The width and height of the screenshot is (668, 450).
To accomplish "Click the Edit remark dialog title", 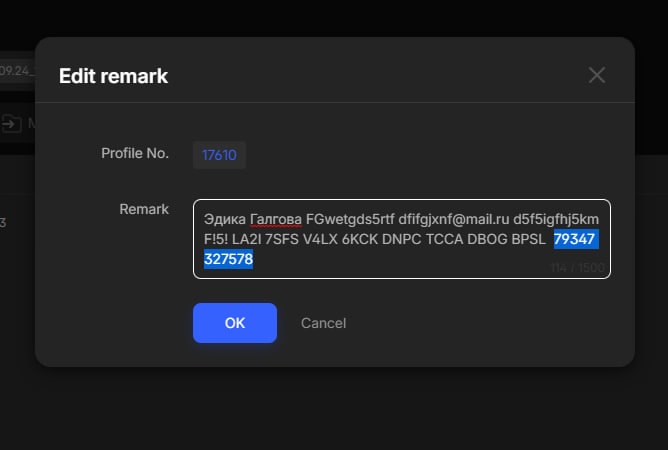I will pyautogui.click(x=113, y=76).
